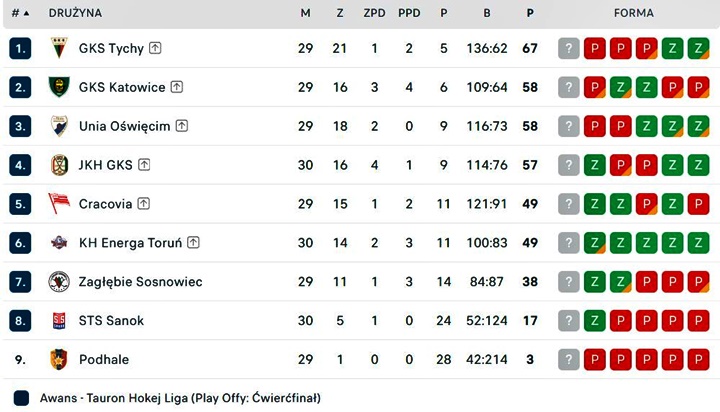
Task: Click the Zagłębie Sosnowiec round logo
Action: 59,282
